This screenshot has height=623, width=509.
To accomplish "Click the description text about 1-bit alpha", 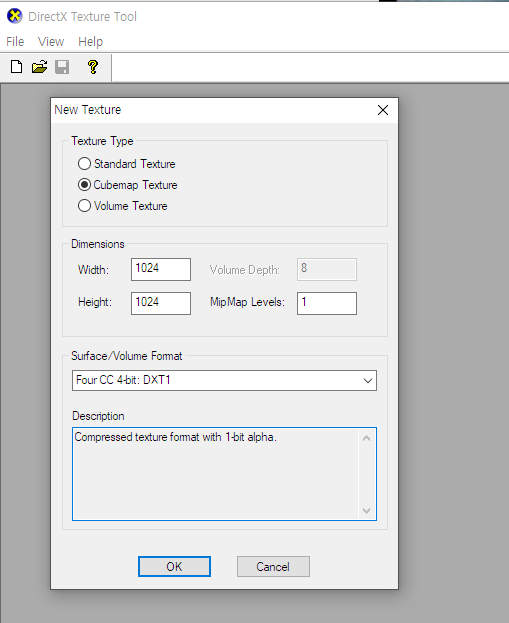I will point(176,437).
